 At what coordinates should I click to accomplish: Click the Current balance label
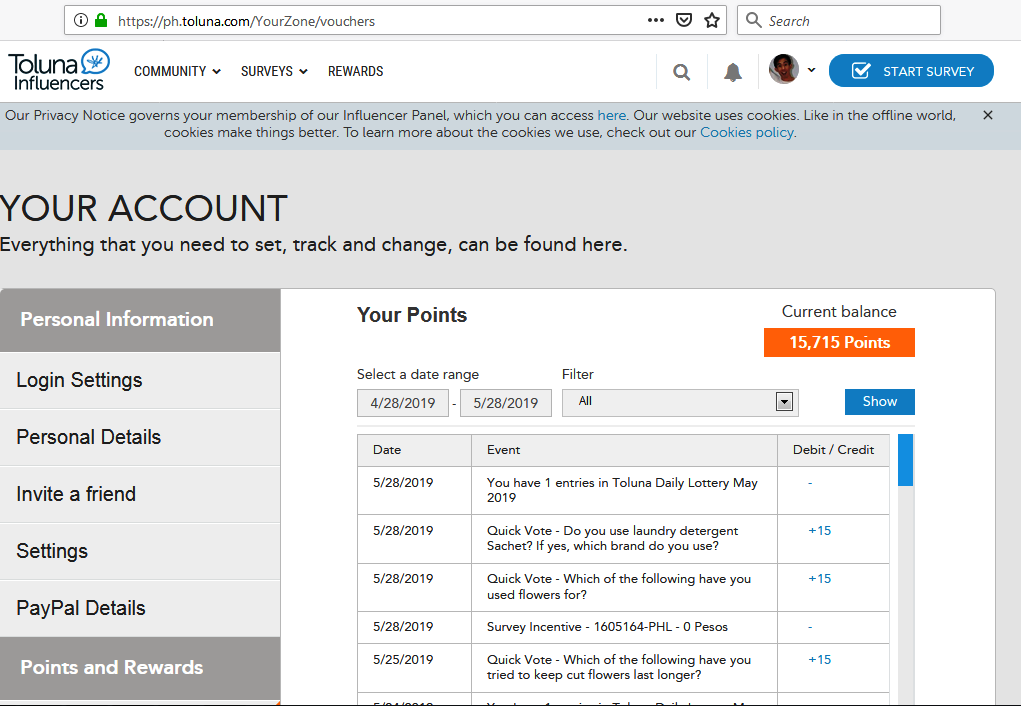[839, 312]
